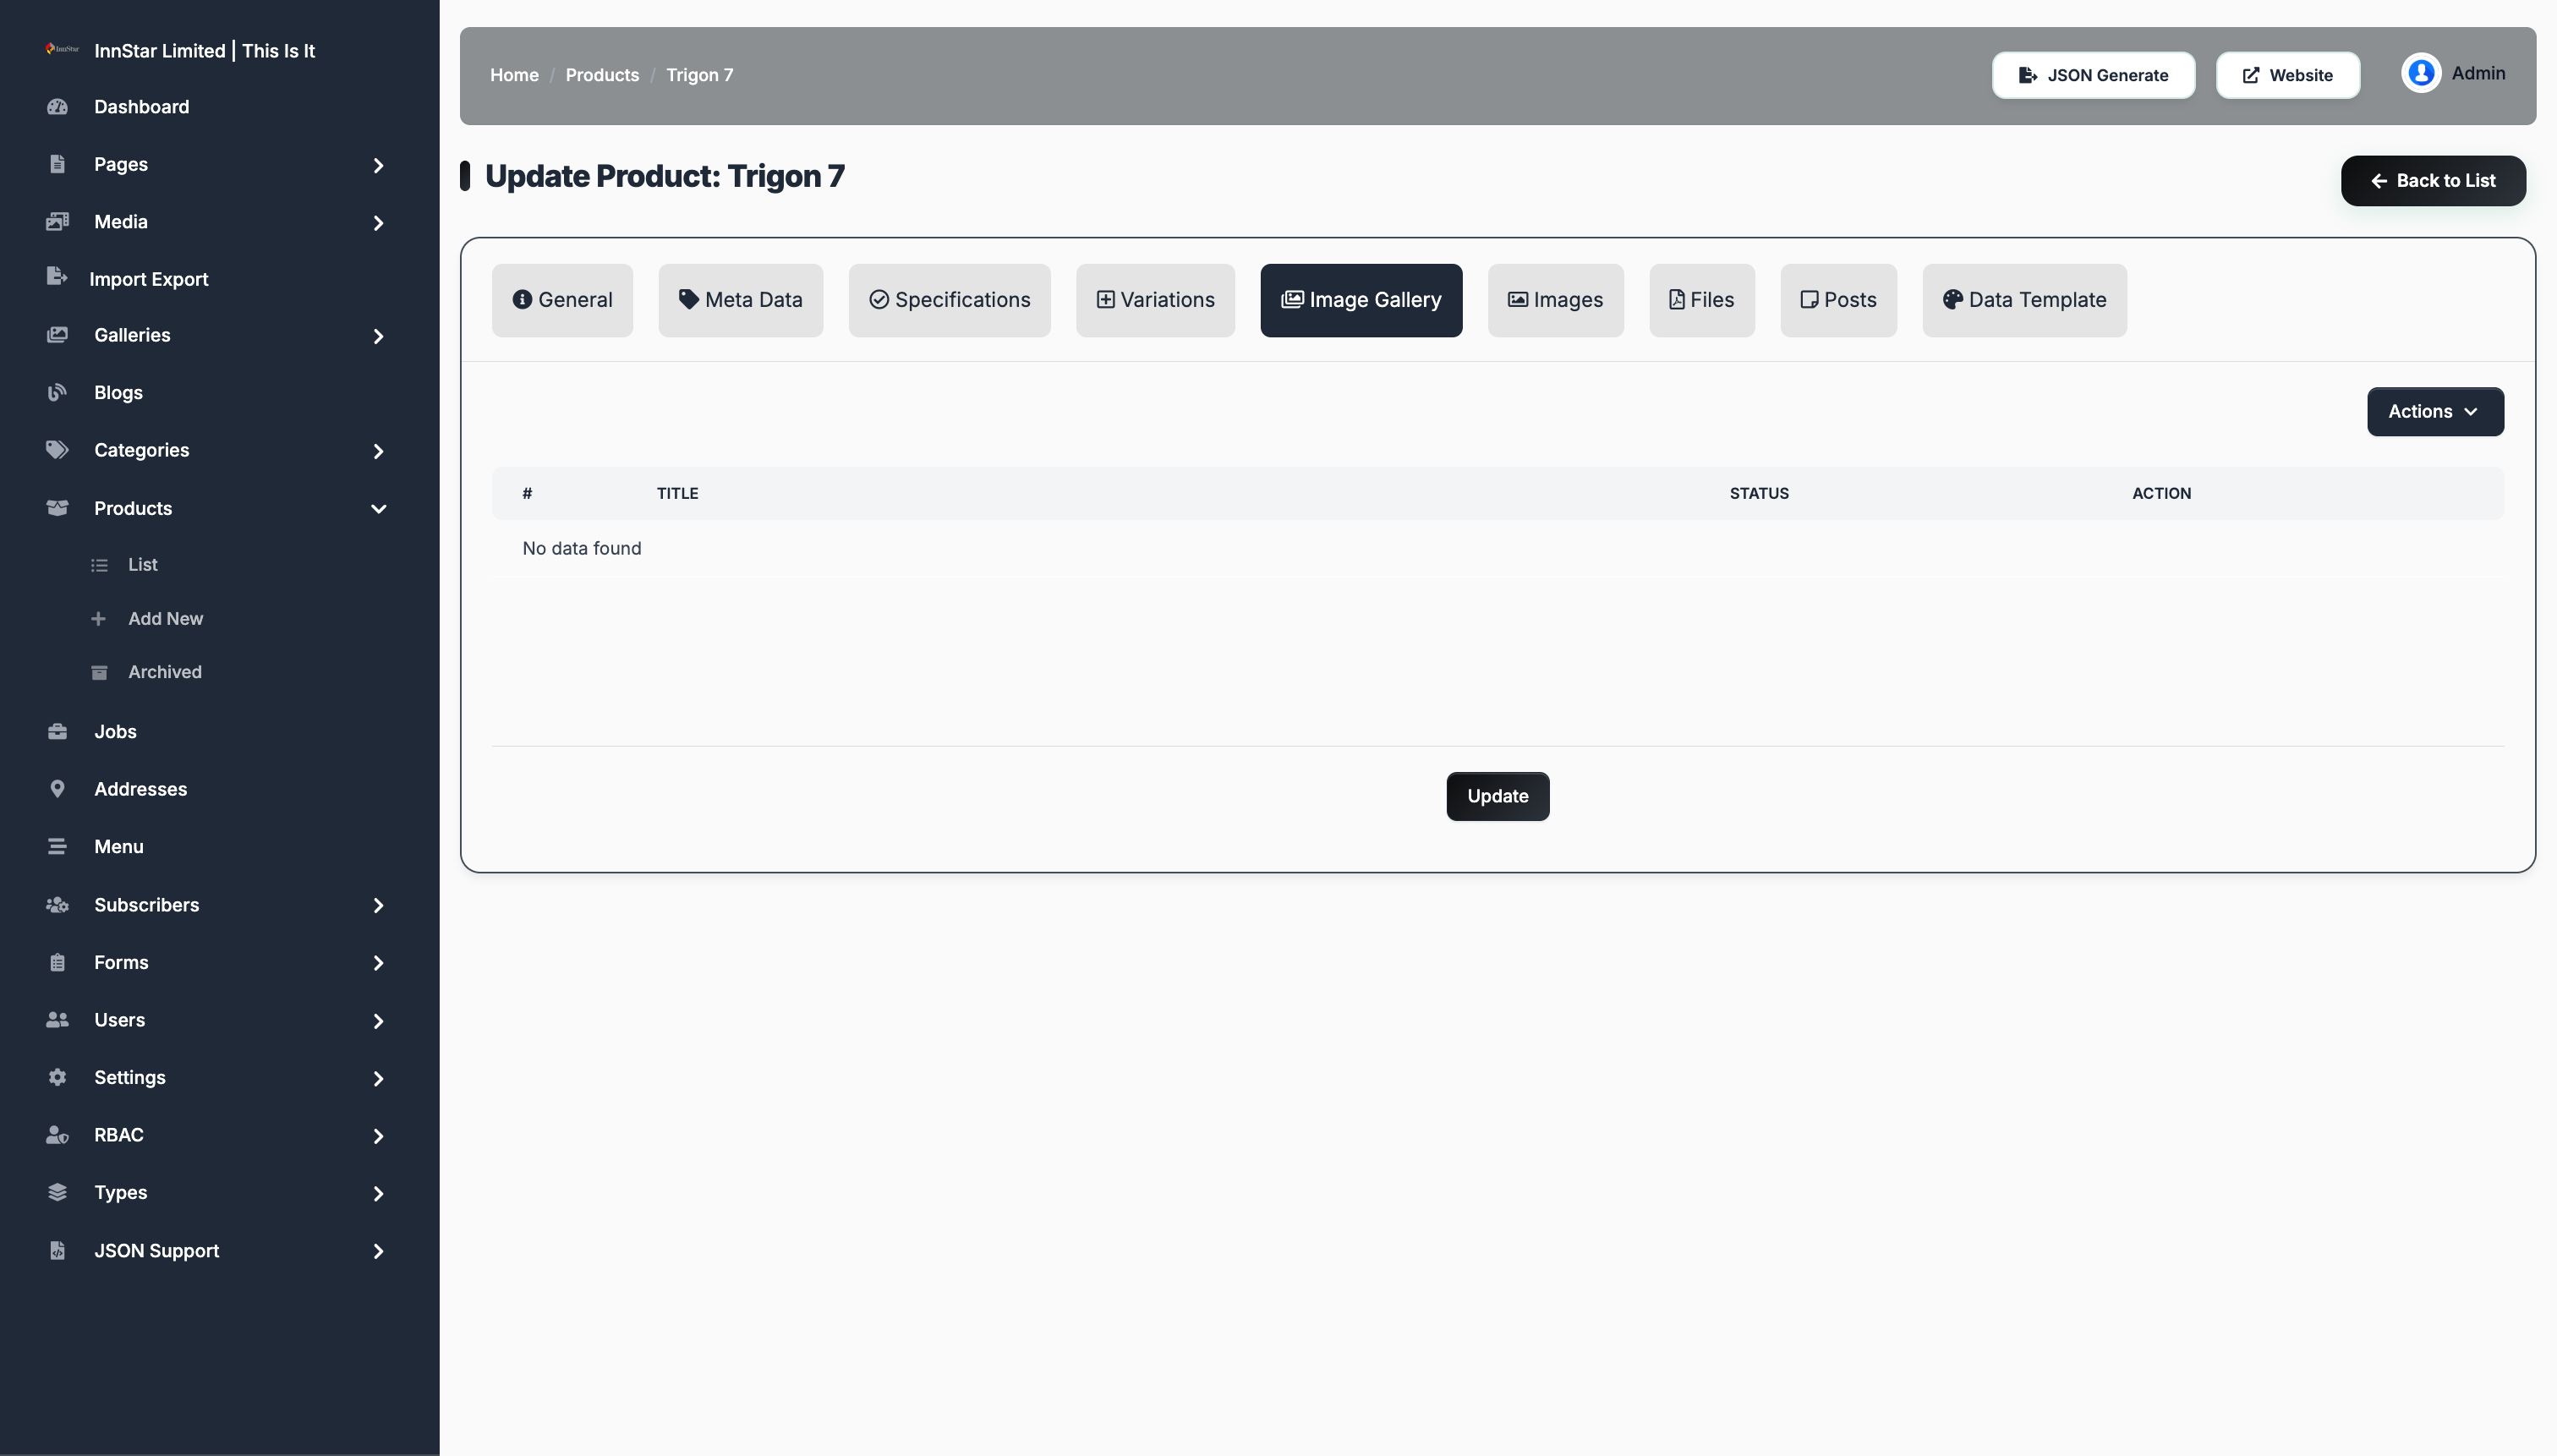Open the Data Template tab
Image resolution: width=2557 pixels, height=1456 pixels.
[x=2024, y=300]
